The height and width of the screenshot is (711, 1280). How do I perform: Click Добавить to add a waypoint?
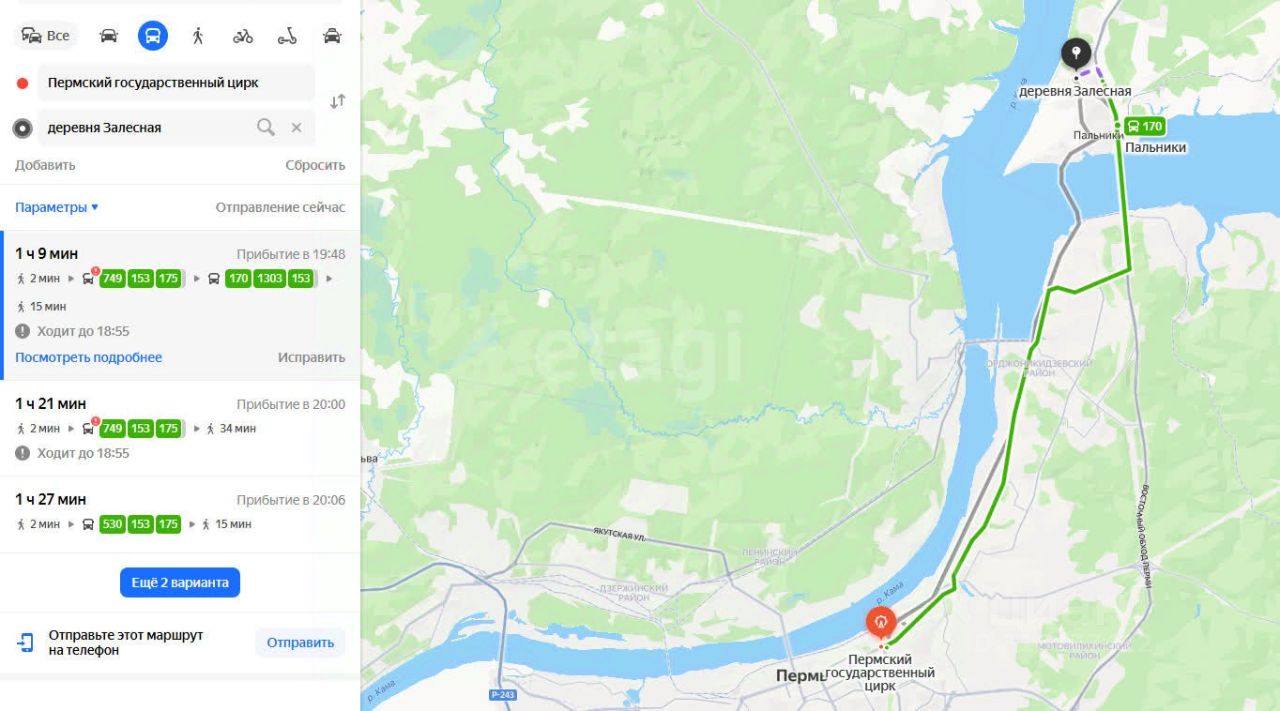point(45,165)
